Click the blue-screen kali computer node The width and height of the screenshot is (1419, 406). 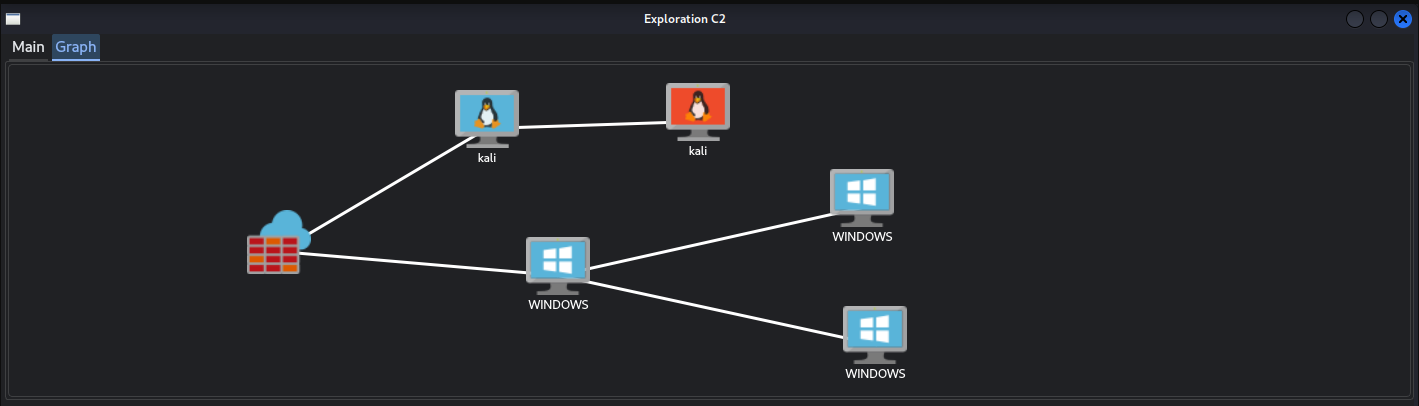point(487,116)
